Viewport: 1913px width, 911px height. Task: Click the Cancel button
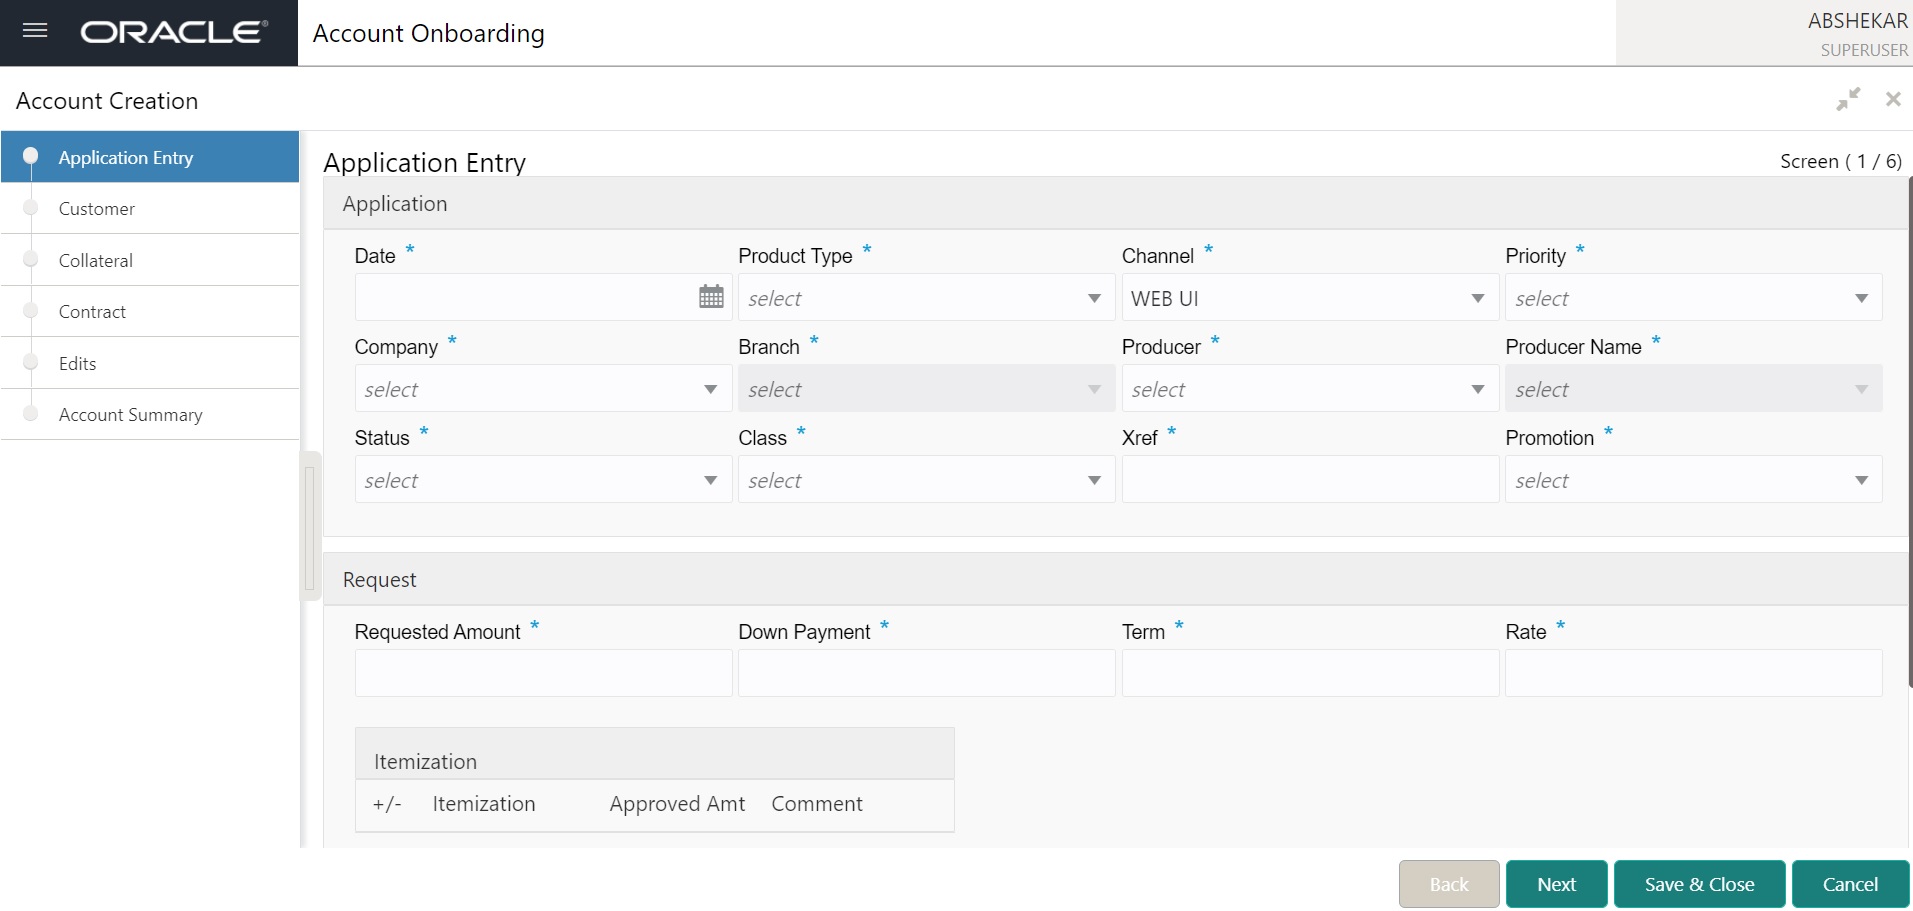point(1850,884)
